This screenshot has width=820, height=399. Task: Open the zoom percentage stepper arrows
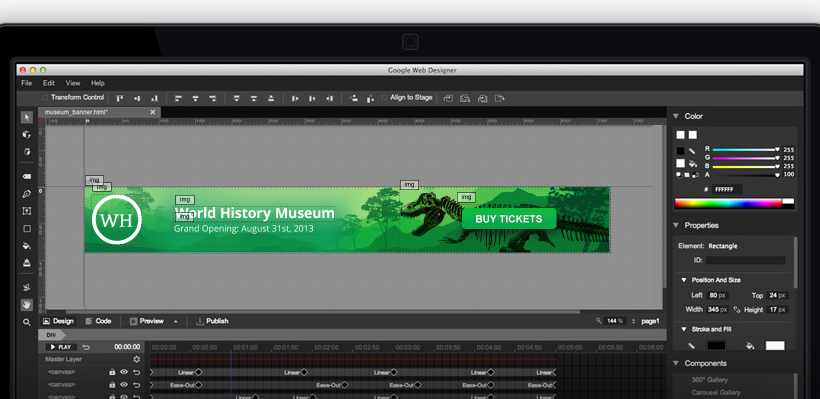[x=633, y=321]
